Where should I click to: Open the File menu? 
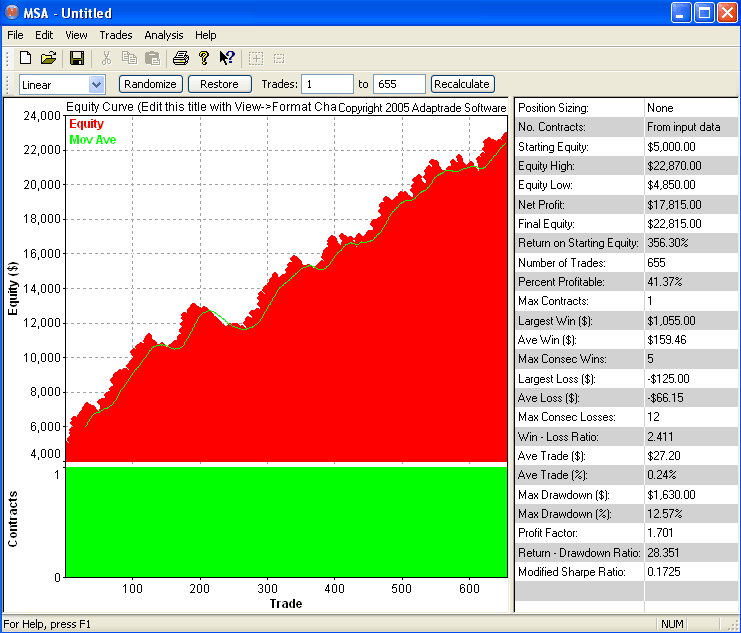coord(15,35)
